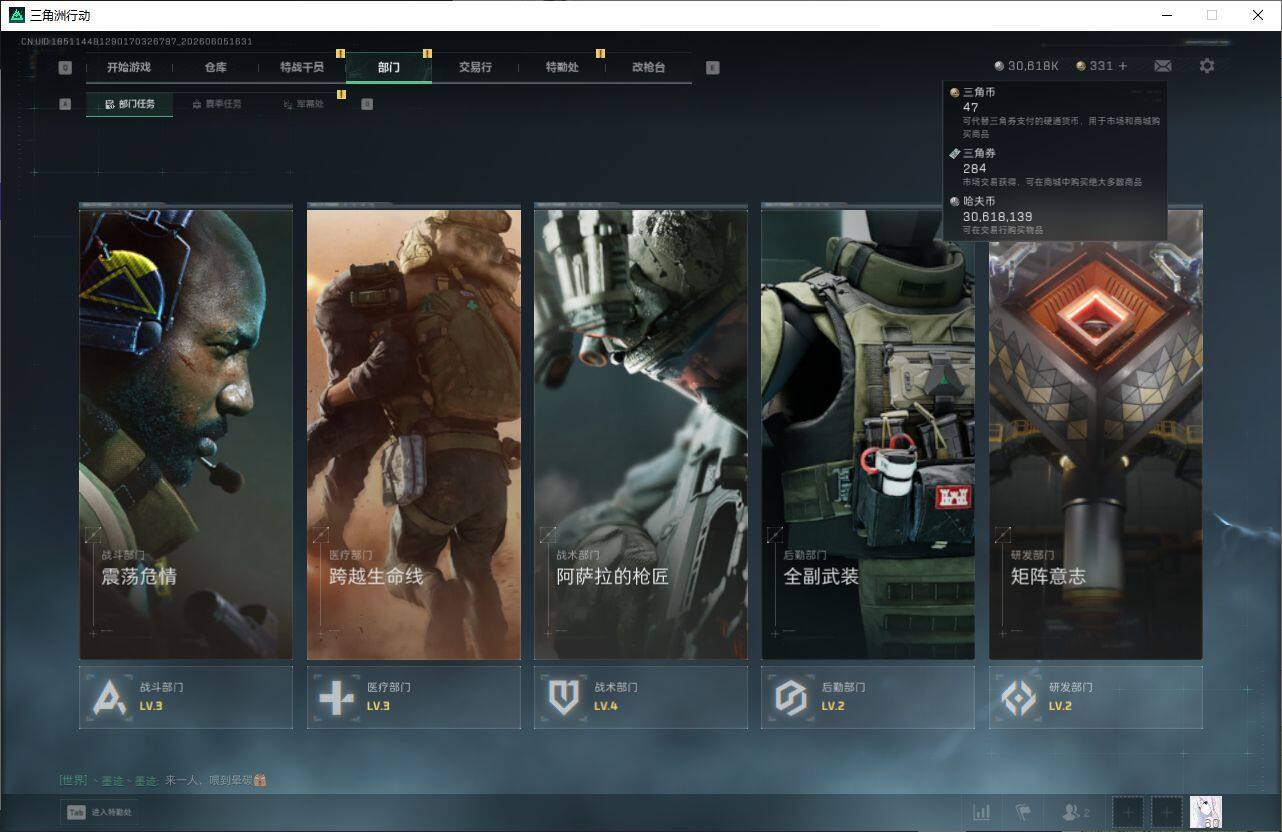Click the 医疗部门 cross emblem icon

click(x=336, y=697)
